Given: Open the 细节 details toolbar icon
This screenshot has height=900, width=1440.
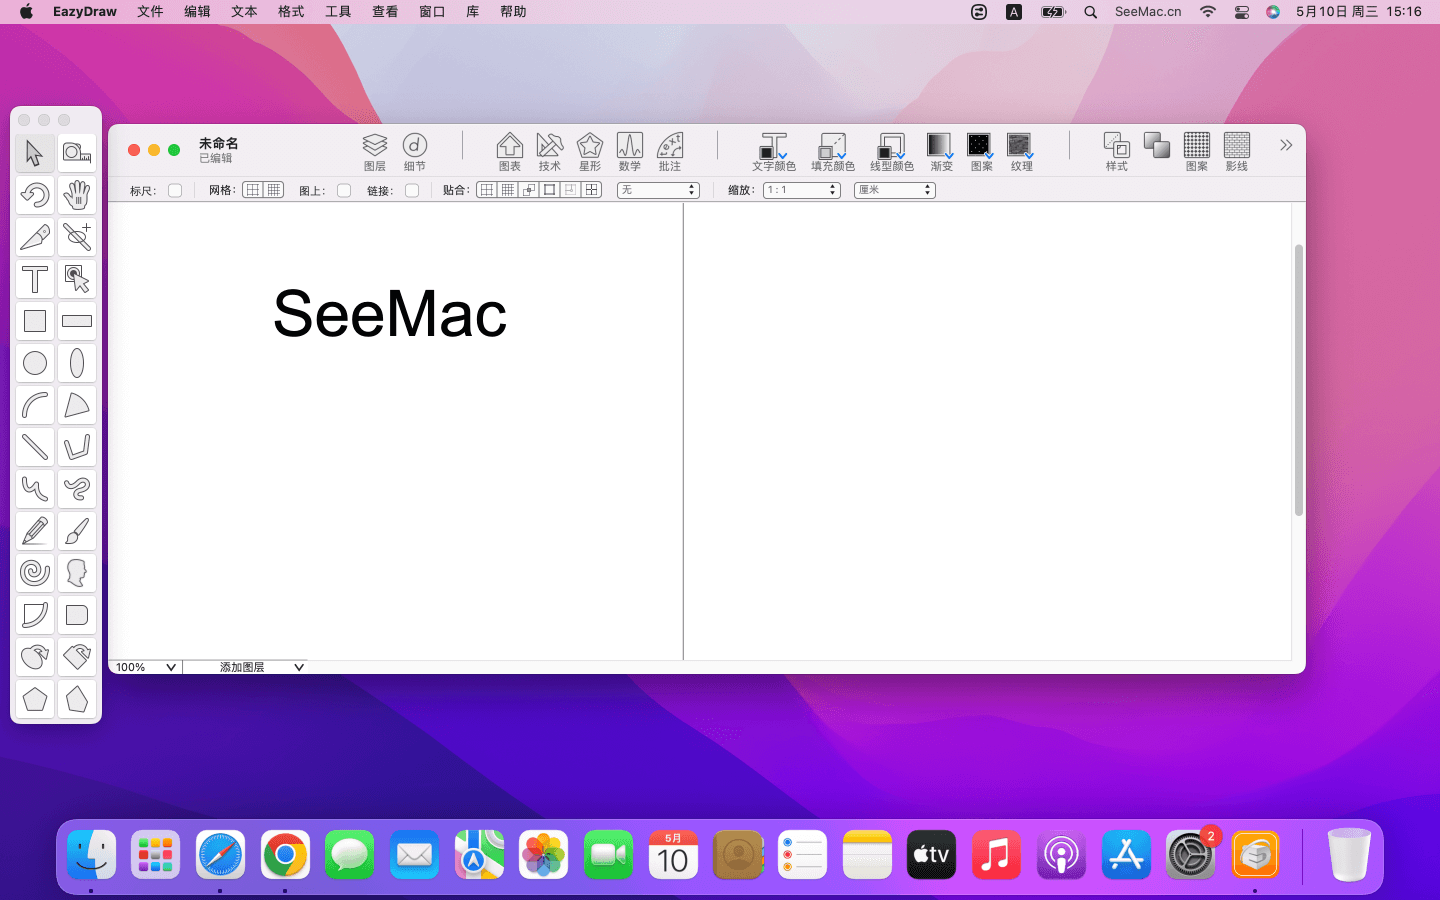Looking at the screenshot, I should click(415, 152).
